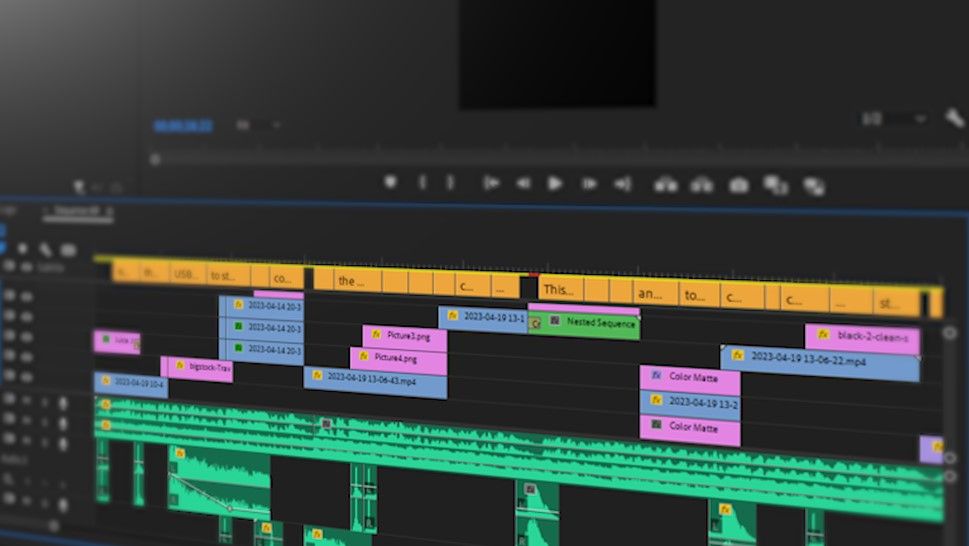969x546 pixels.
Task: Click fx badge on black-2-clean-s clip
Action: (x=823, y=334)
